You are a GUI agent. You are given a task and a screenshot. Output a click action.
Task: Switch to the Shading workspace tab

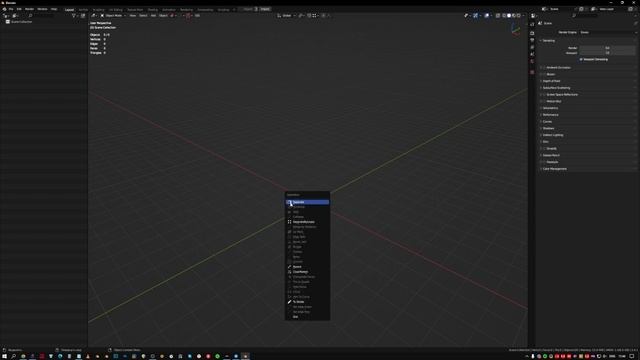[153, 9]
